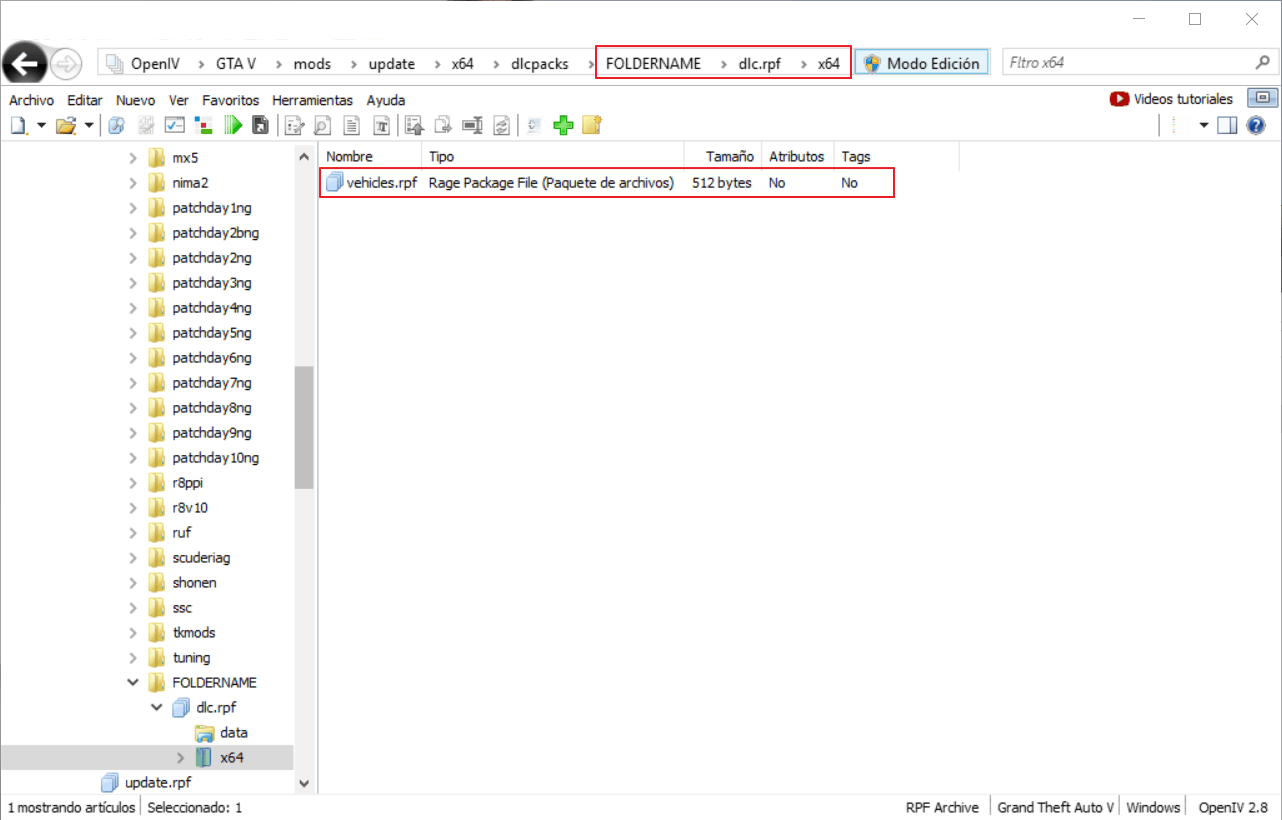Click the greyed forward navigation arrow
The height and width of the screenshot is (820, 1282).
tap(66, 64)
